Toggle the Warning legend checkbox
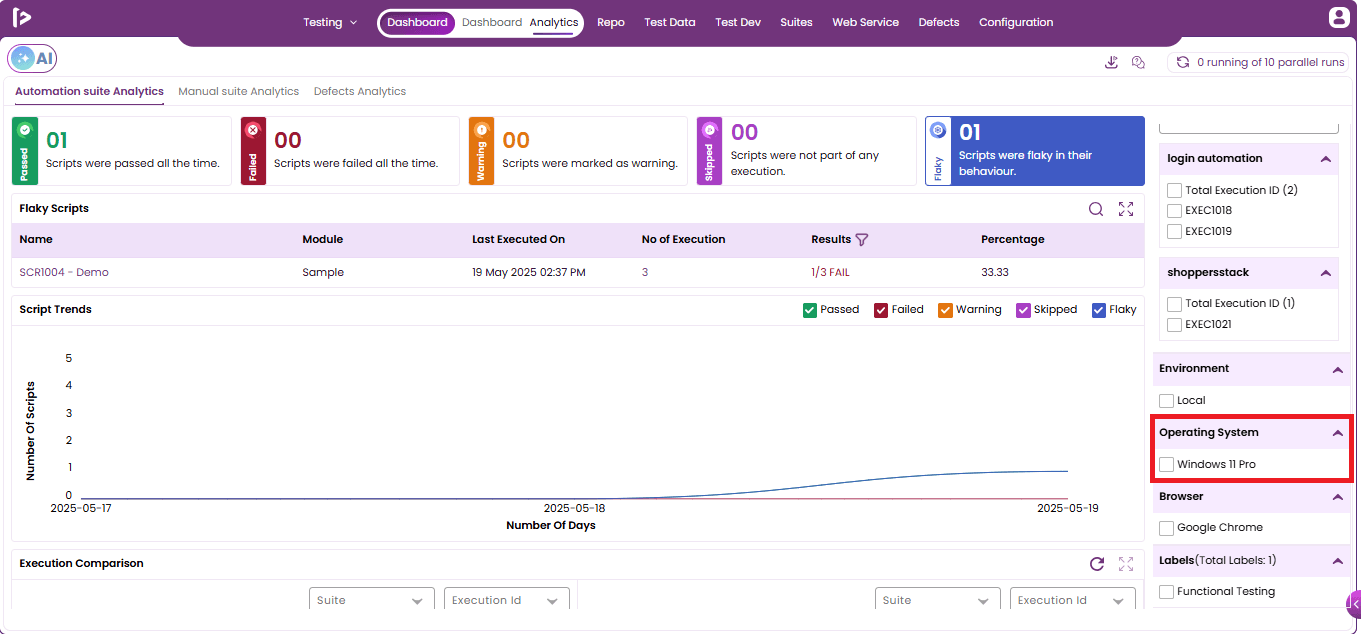Screen dimensions: 1361x634 (945, 310)
